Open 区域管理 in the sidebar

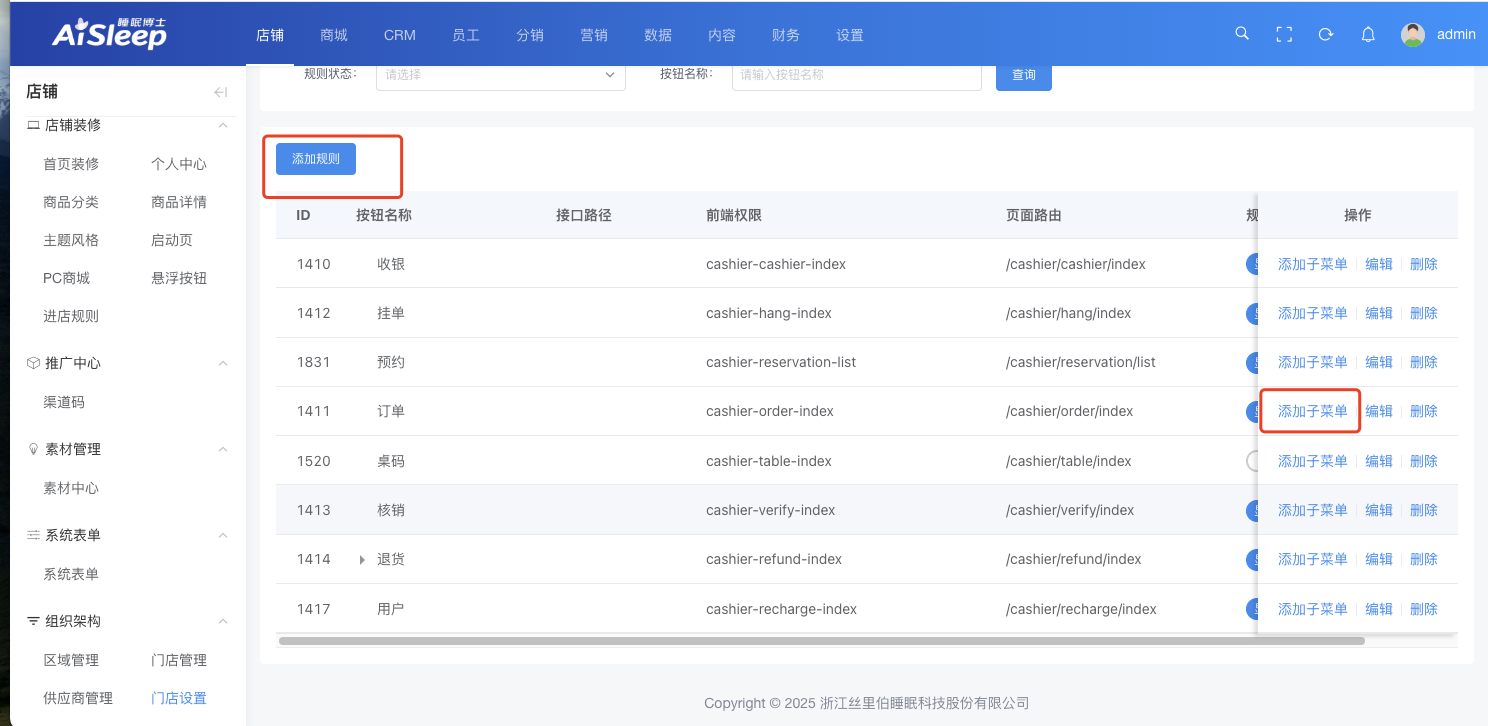coord(71,660)
